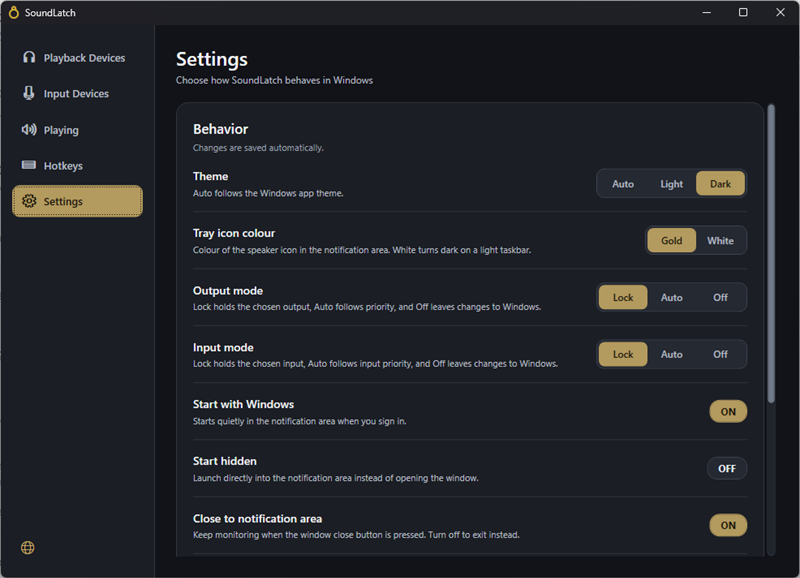Click the 'Tray icon colour' label
800x578 pixels.
pos(234,233)
